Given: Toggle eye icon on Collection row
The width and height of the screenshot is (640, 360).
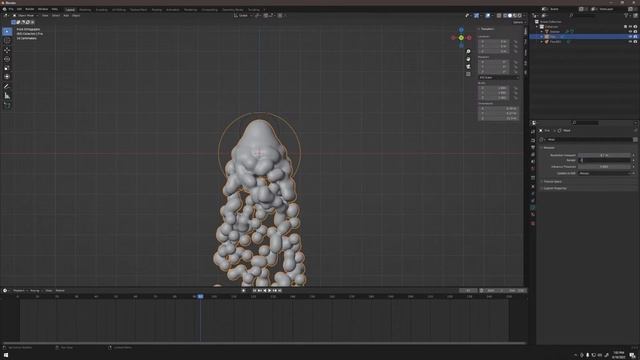Looking at the screenshot, I should 630,27.
